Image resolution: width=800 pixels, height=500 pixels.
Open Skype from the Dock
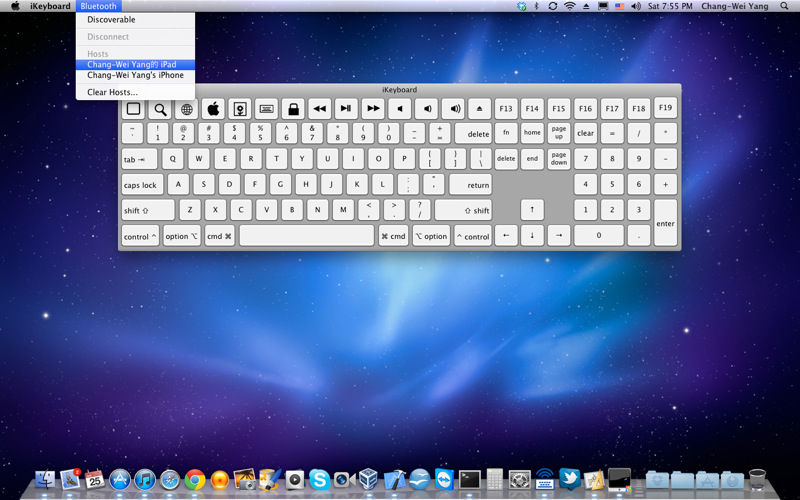coord(319,480)
